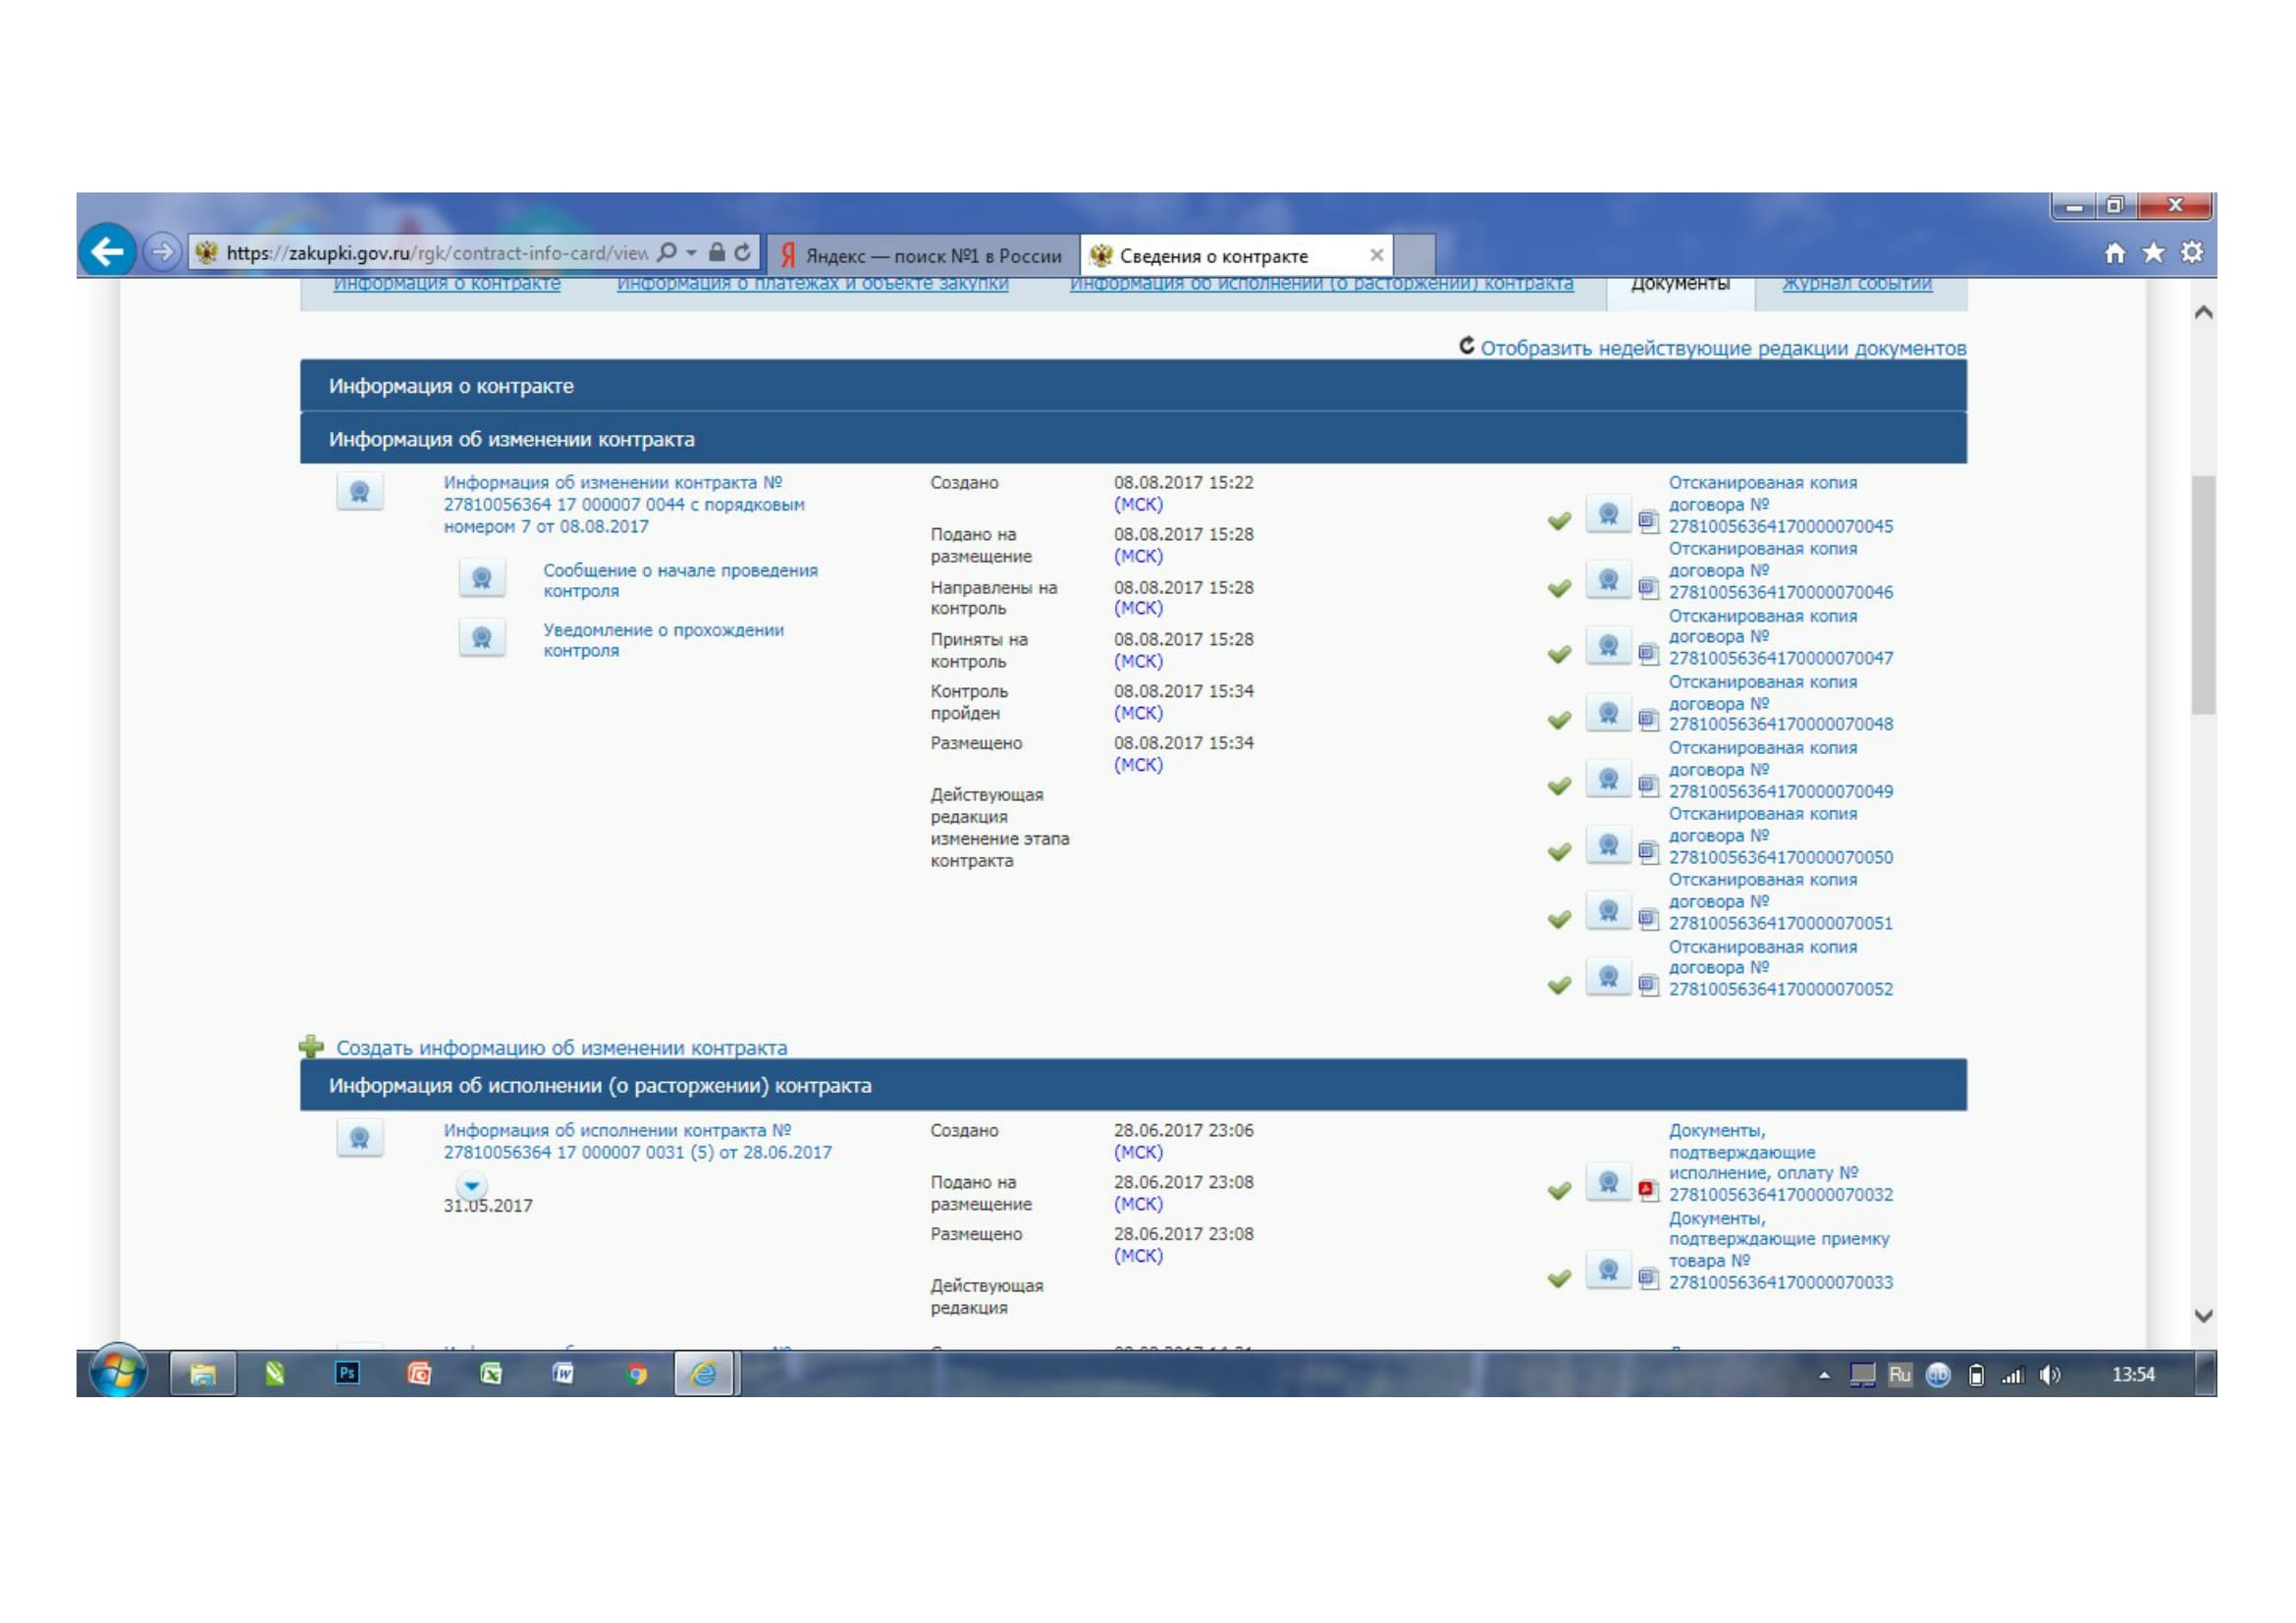Screen dimensions: 2296x1623
Task: Switch to 'Яндекс — поиск №1 в России' tab
Action: click(922, 256)
